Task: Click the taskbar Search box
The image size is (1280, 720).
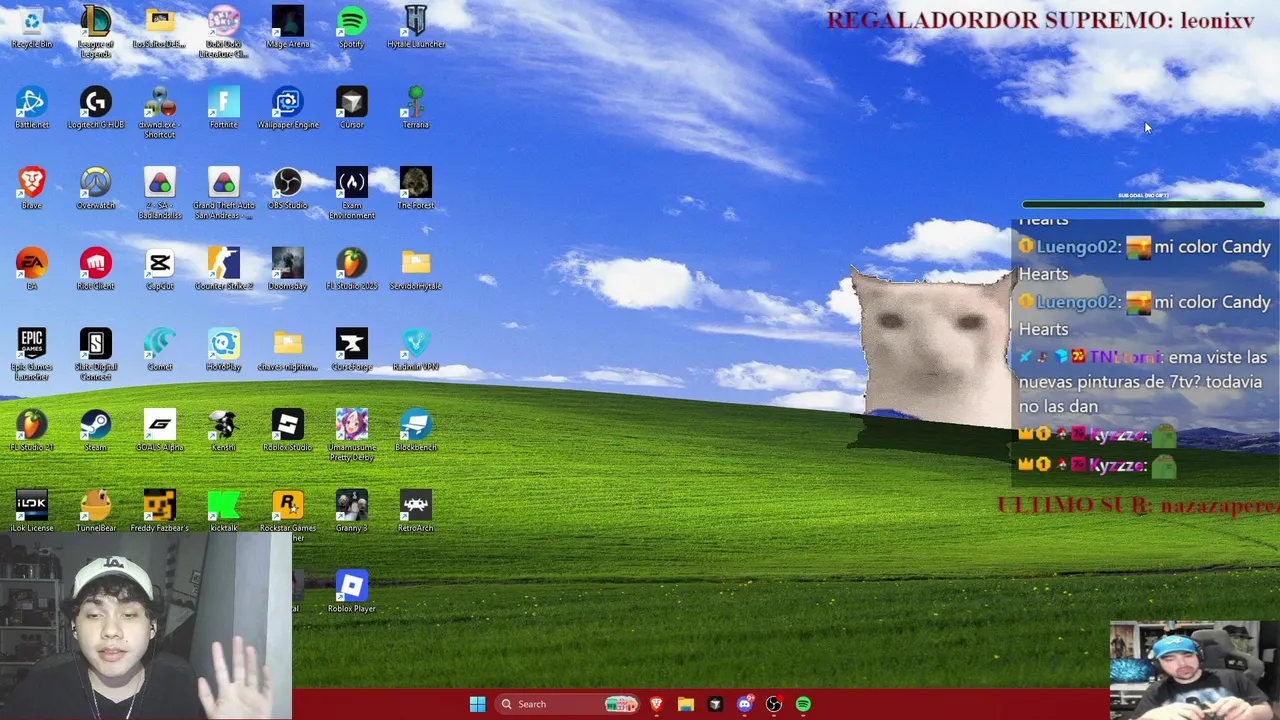Action: point(568,704)
